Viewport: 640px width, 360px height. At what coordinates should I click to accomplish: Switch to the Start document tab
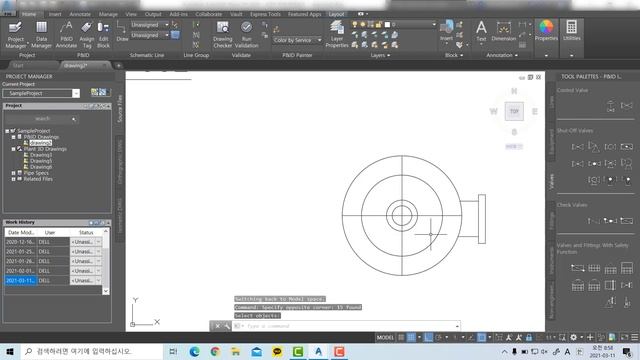tap(18, 65)
